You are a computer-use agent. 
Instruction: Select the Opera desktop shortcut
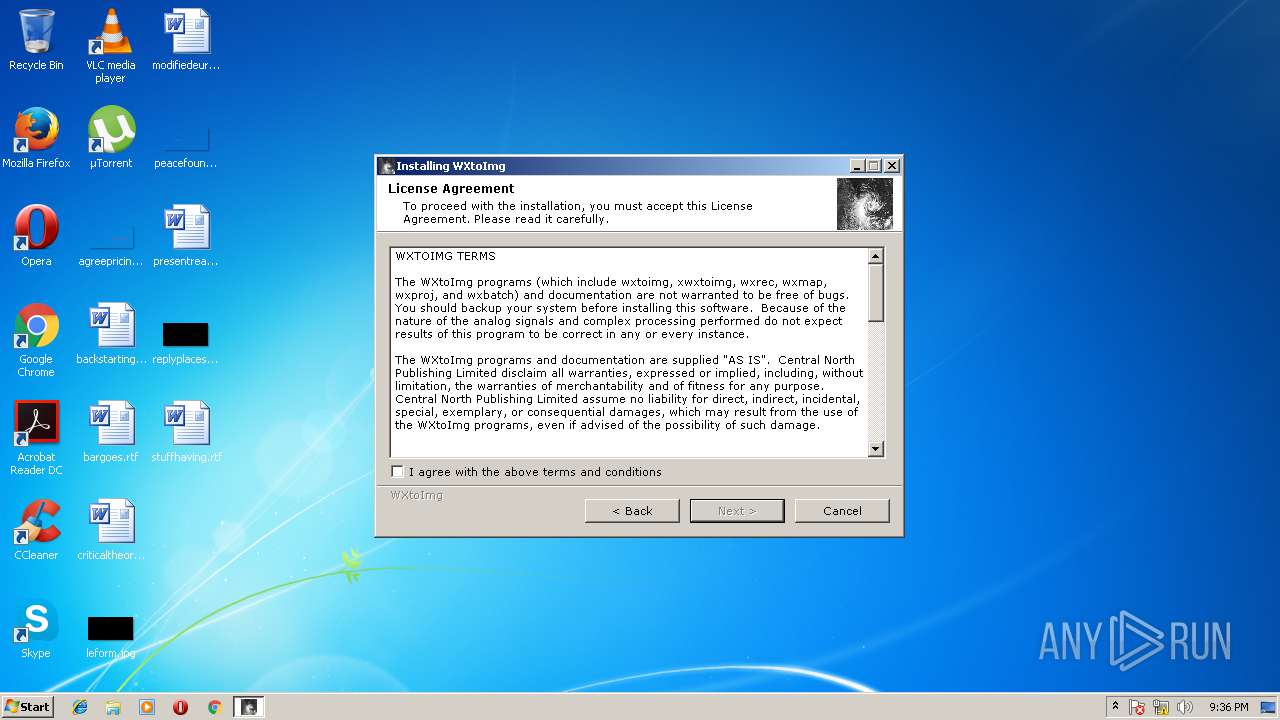coord(36,236)
